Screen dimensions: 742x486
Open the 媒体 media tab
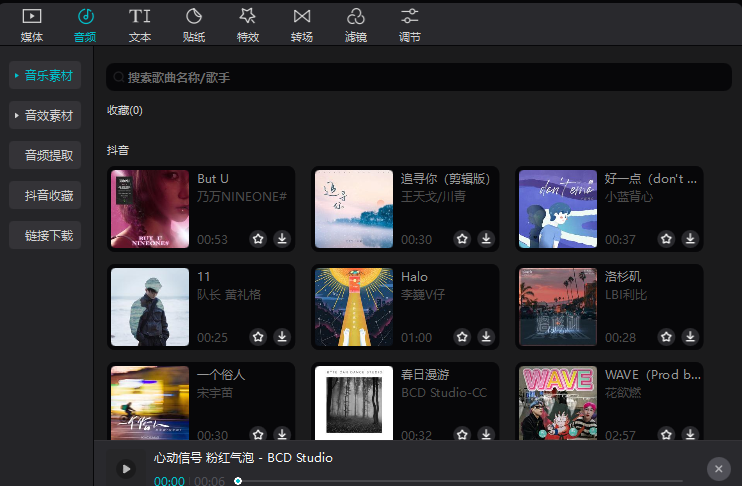click(x=32, y=26)
